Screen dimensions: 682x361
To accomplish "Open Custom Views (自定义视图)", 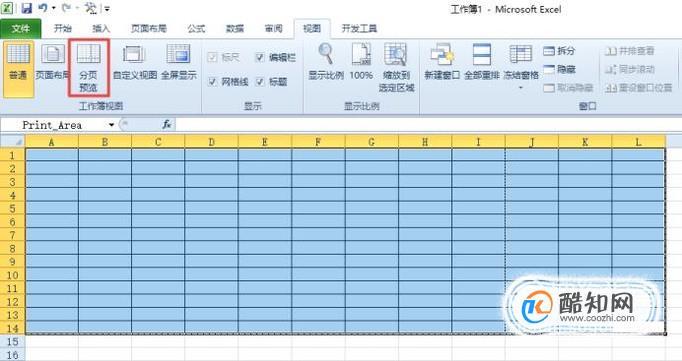I will pyautogui.click(x=134, y=62).
